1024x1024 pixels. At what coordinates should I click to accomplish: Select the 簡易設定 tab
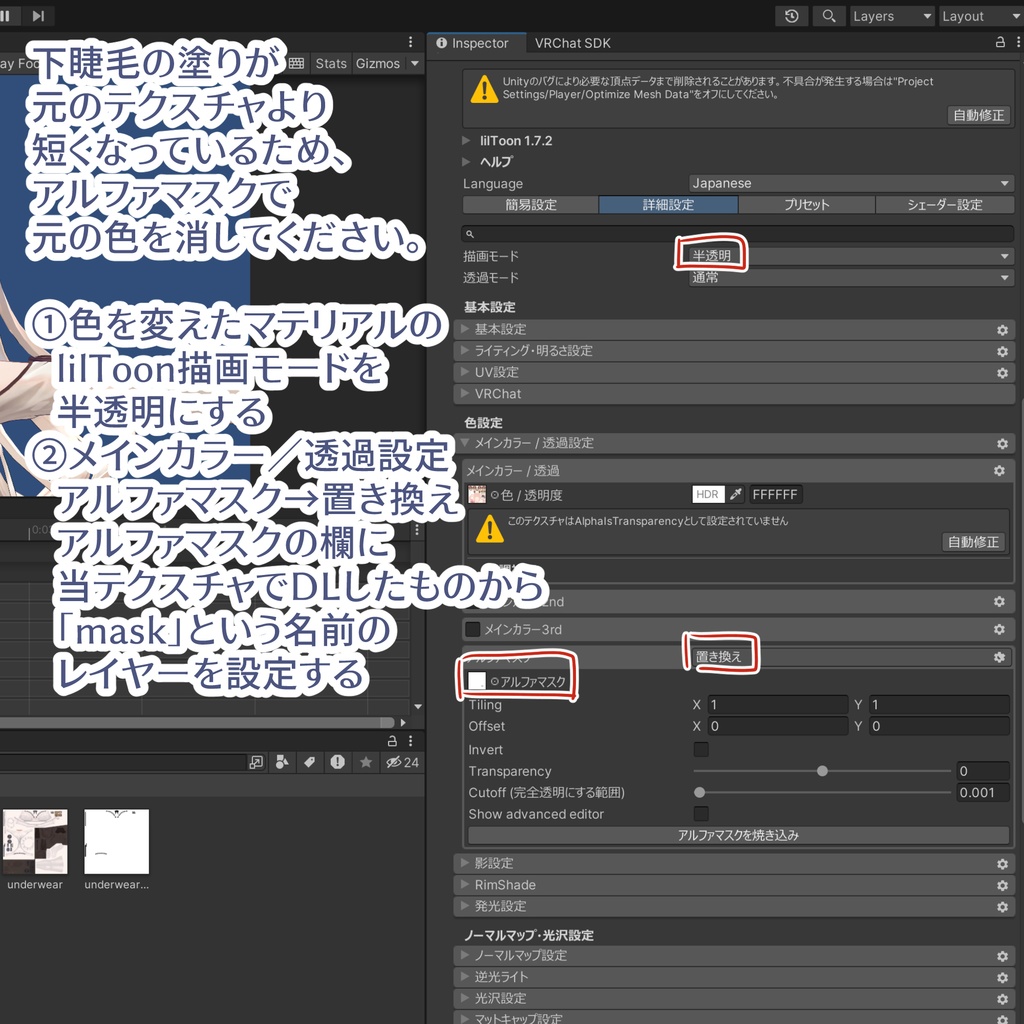click(x=530, y=205)
